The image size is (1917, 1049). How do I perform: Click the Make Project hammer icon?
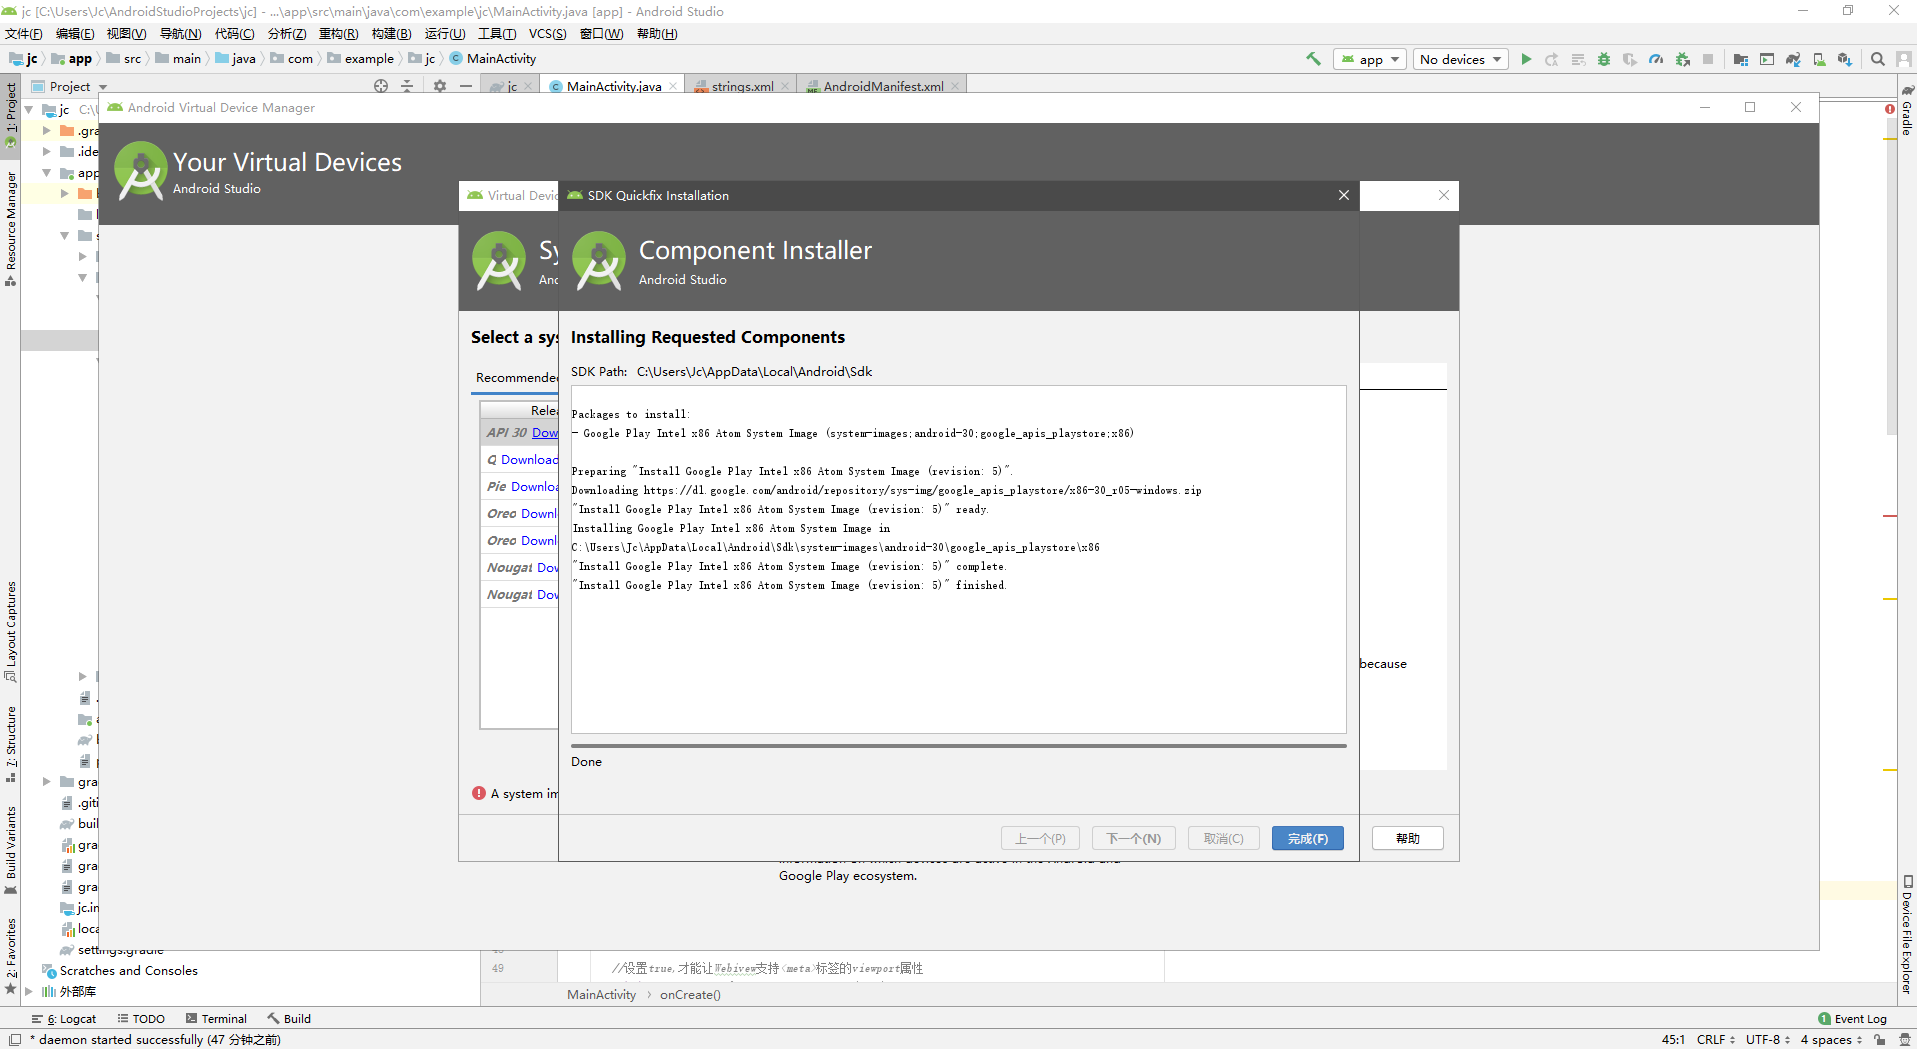1313,59
